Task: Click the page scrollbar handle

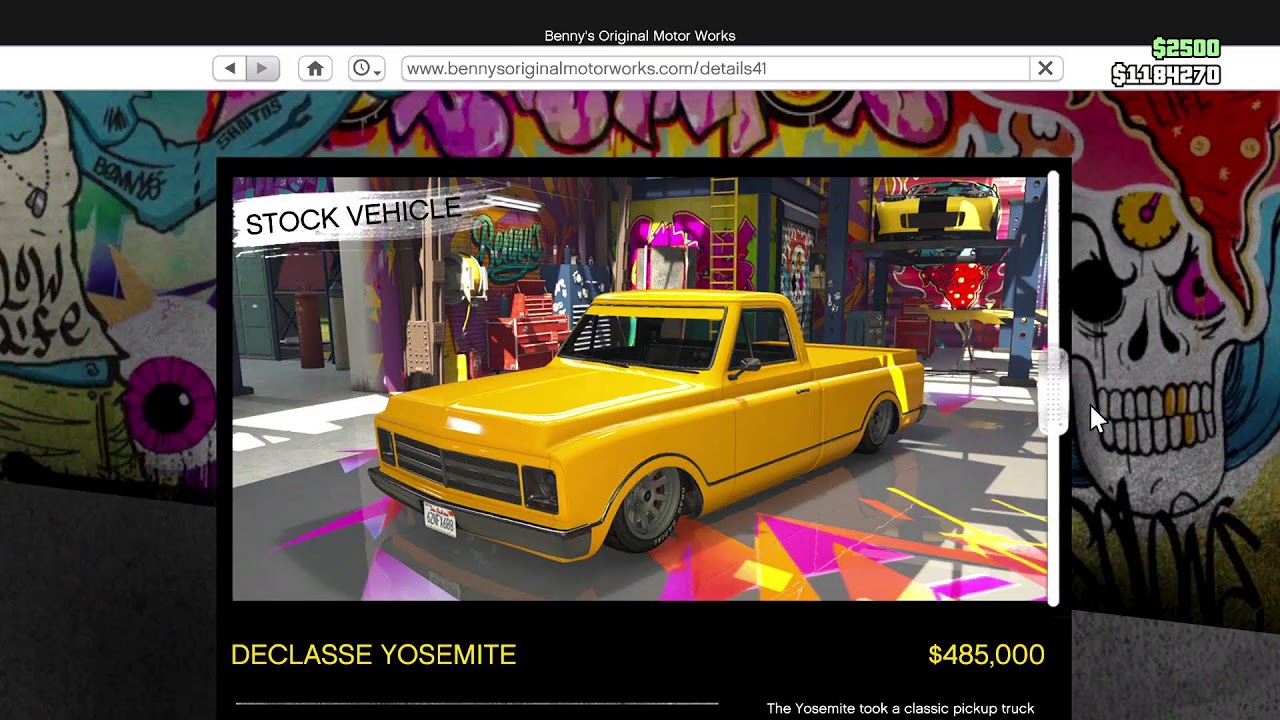Action: pos(1052,392)
